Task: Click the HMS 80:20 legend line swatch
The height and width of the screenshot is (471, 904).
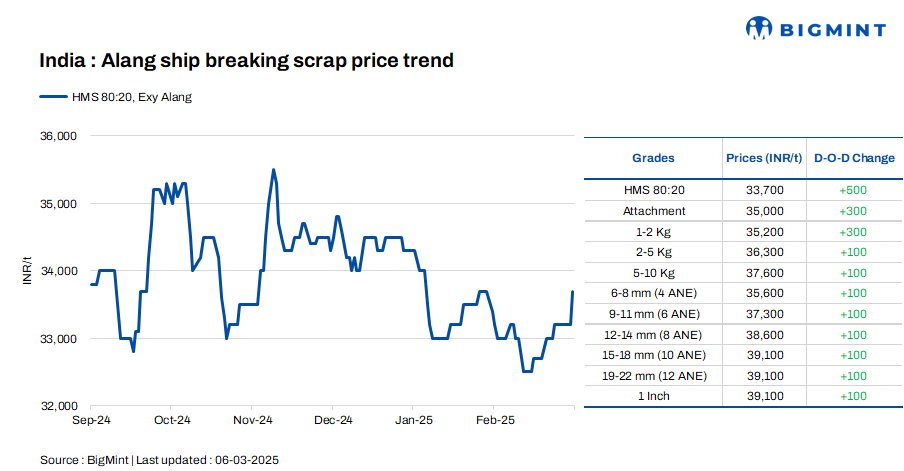Action: tap(52, 97)
